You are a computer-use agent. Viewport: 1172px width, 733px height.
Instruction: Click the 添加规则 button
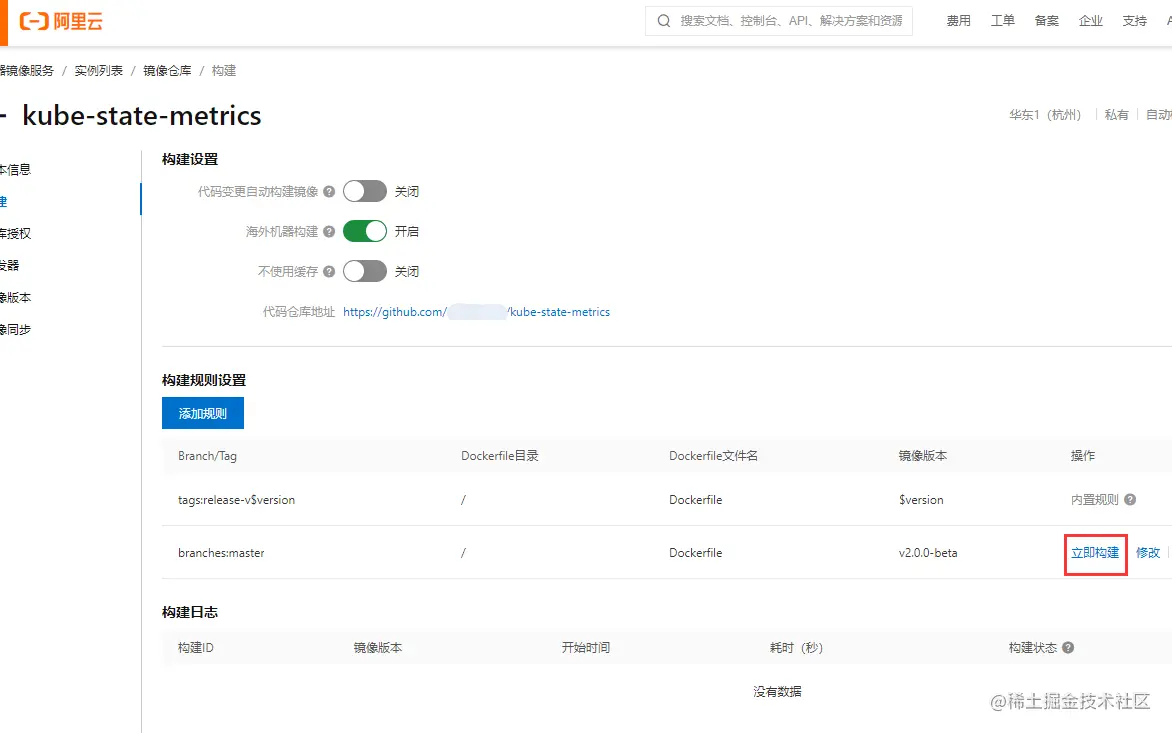pyautogui.click(x=203, y=413)
